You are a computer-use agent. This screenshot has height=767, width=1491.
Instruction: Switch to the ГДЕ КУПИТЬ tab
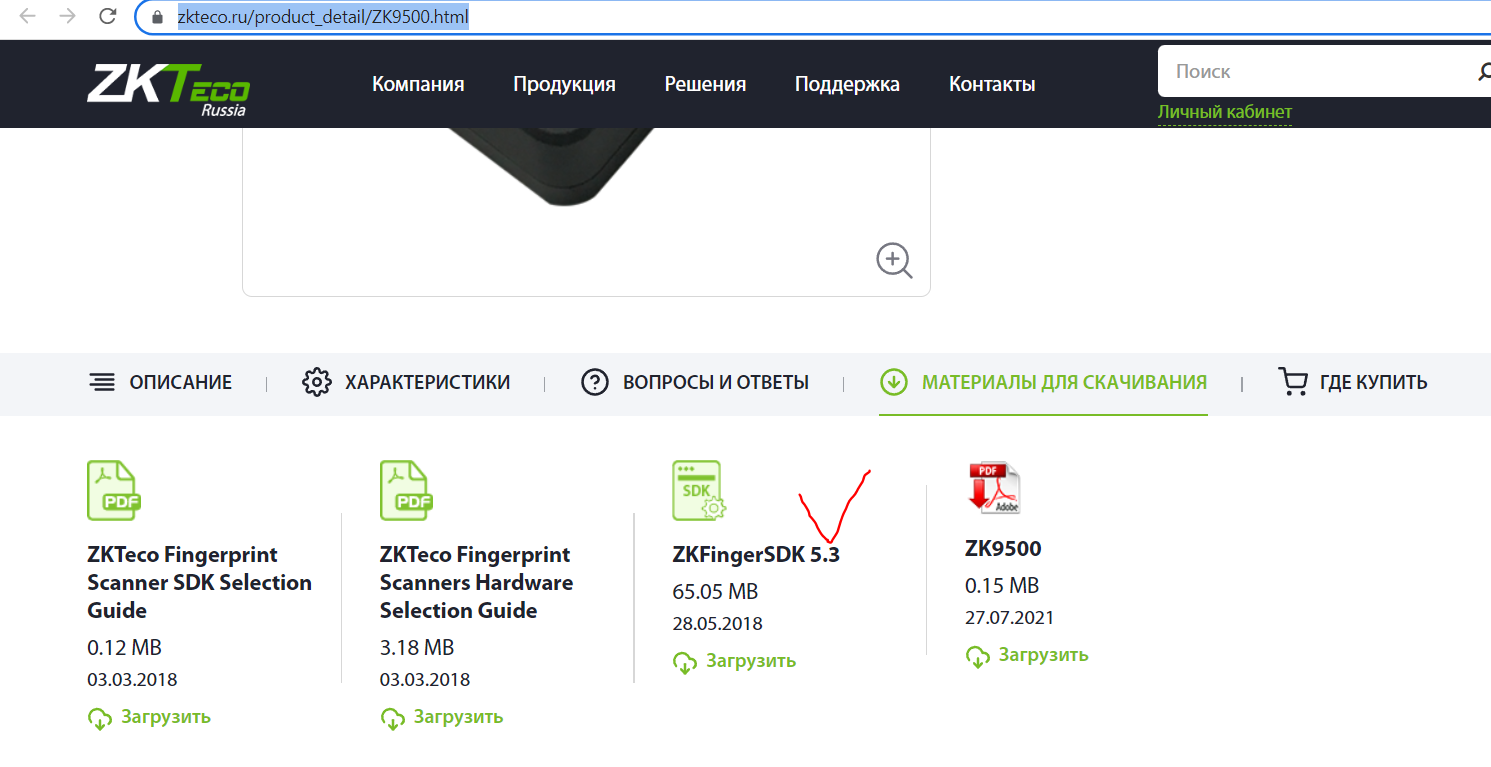[x=1353, y=382]
